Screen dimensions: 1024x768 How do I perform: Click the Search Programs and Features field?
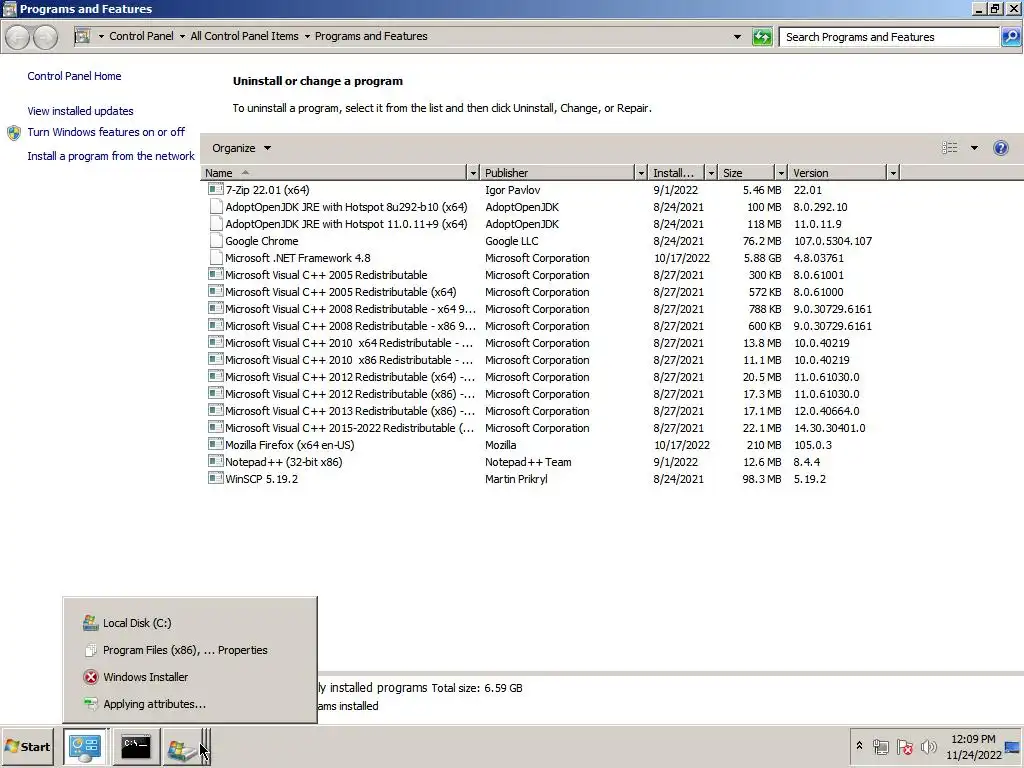pyautogui.click(x=889, y=37)
